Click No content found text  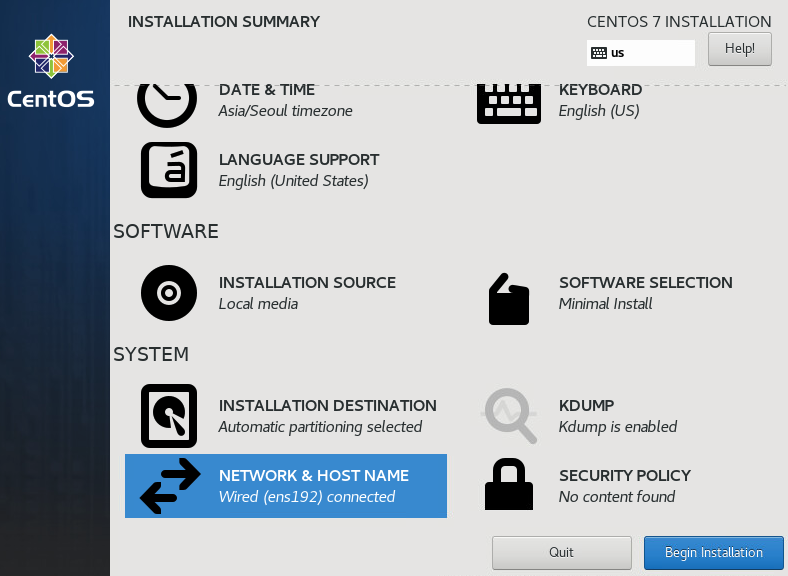tap(617, 497)
